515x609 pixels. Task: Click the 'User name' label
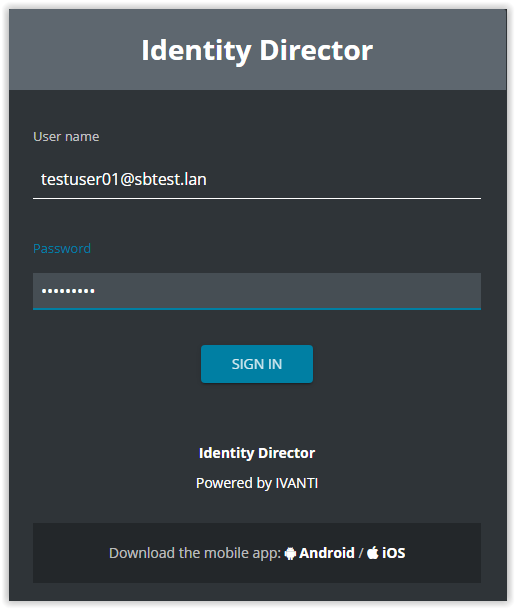pyautogui.click(x=66, y=137)
